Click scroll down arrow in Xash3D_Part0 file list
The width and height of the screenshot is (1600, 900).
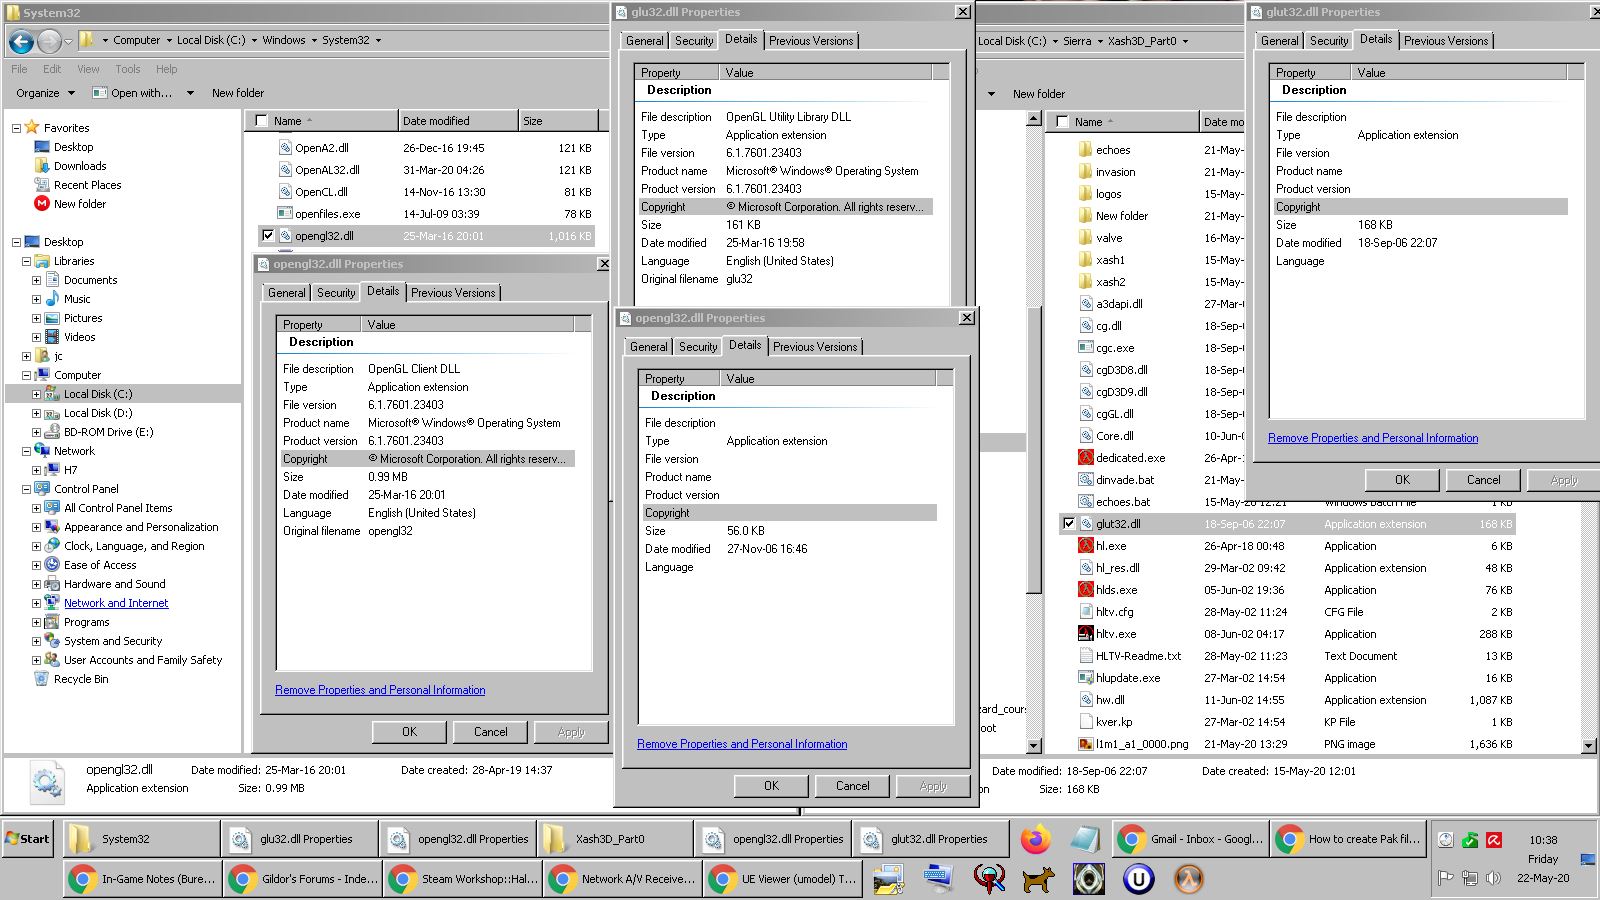(1588, 746)
